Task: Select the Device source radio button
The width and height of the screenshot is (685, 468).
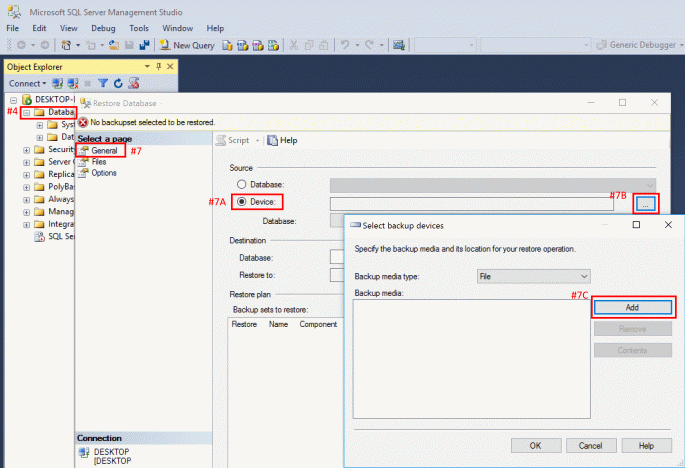Action: click(x=240, y=202)
